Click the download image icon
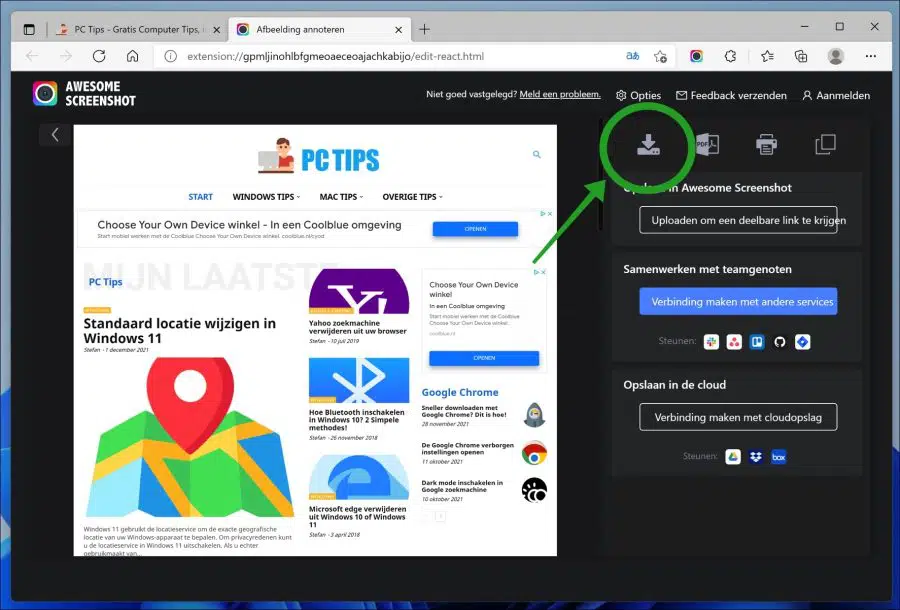This screenshot has width=900, height=610. coord(648,145)
